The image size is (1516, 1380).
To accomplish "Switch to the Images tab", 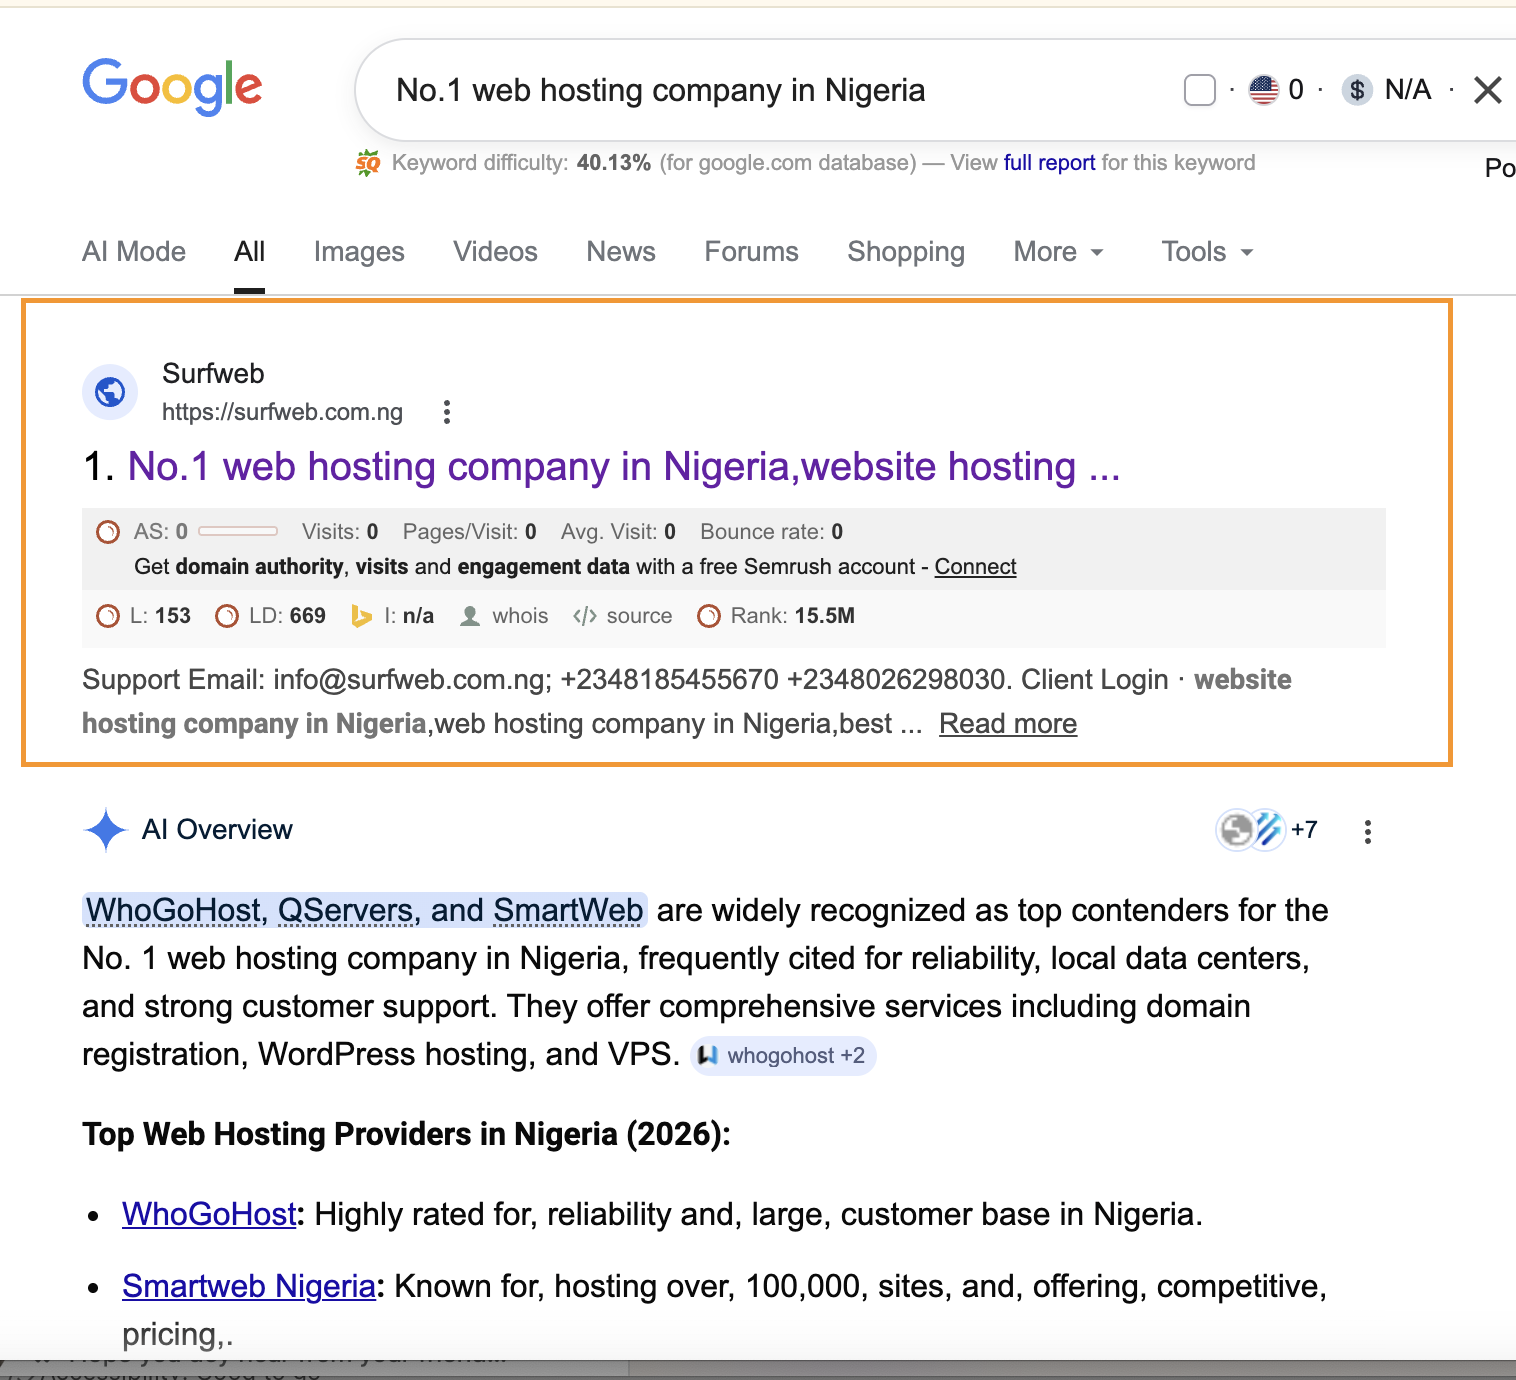I will (x=359, y=252).
